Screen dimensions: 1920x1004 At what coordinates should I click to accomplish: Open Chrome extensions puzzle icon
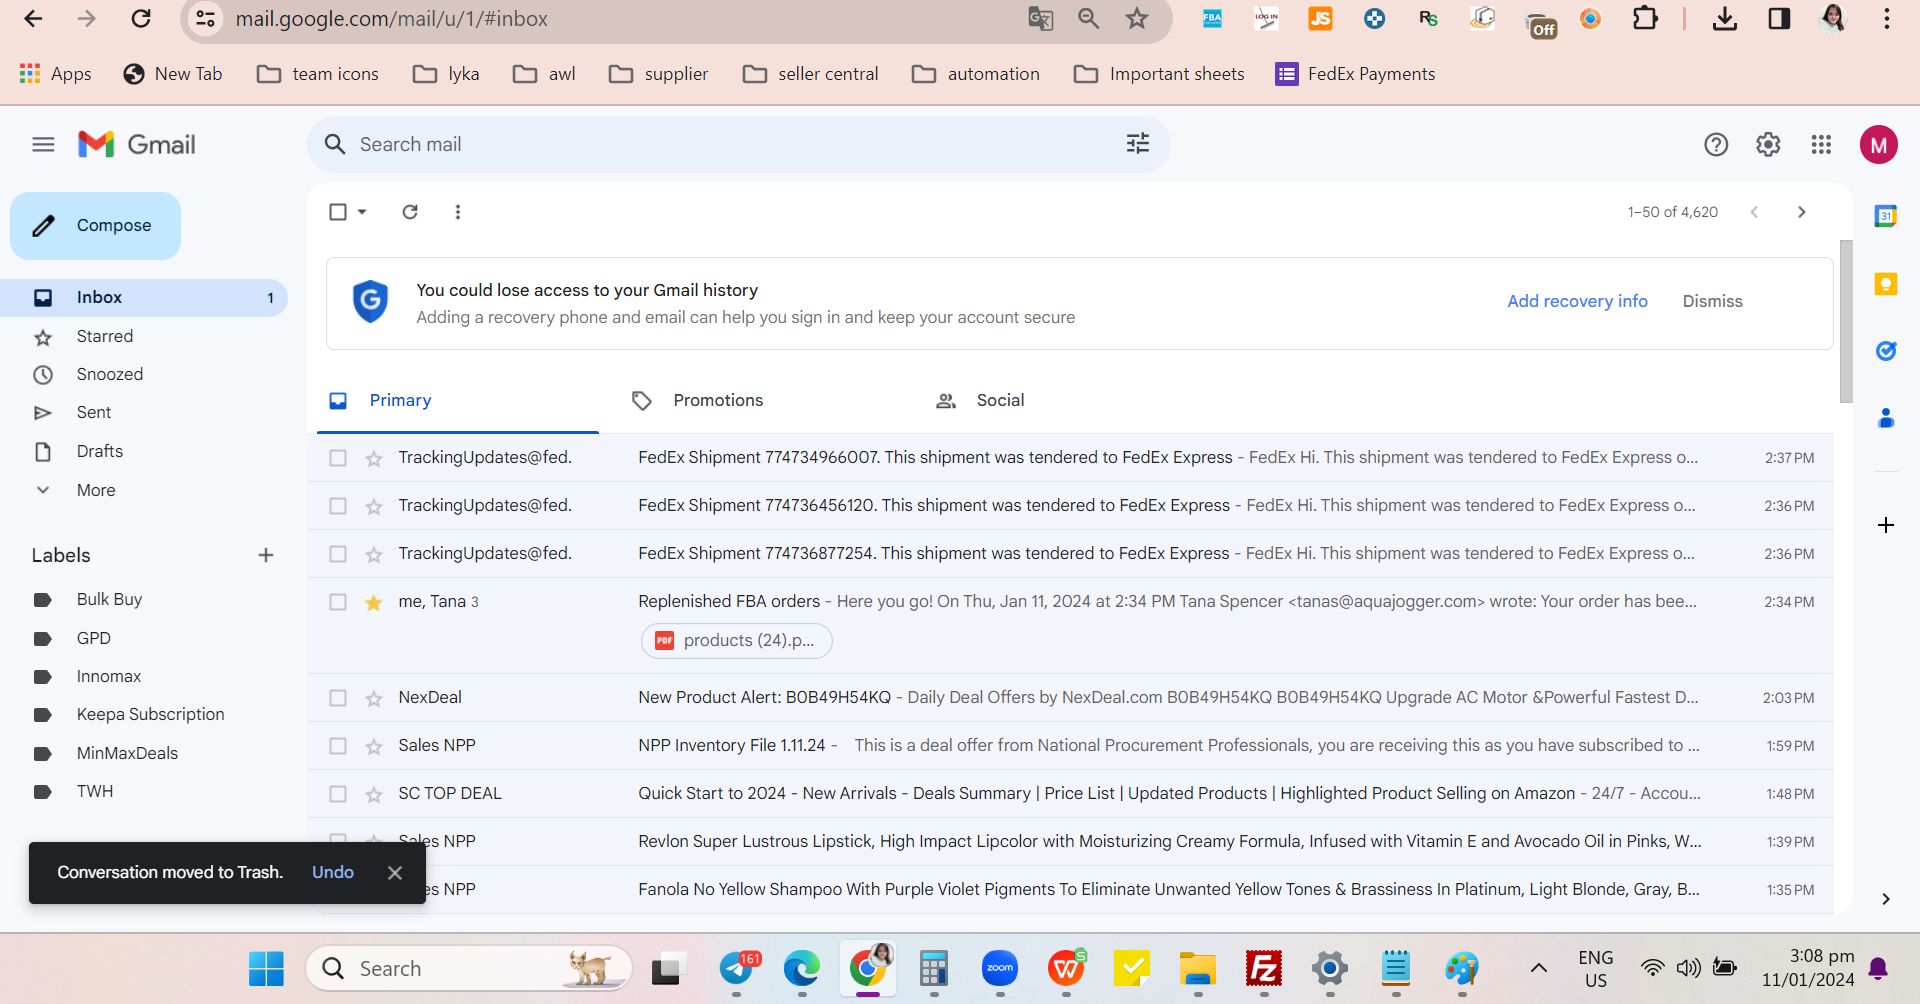(x=1645, y=19)
